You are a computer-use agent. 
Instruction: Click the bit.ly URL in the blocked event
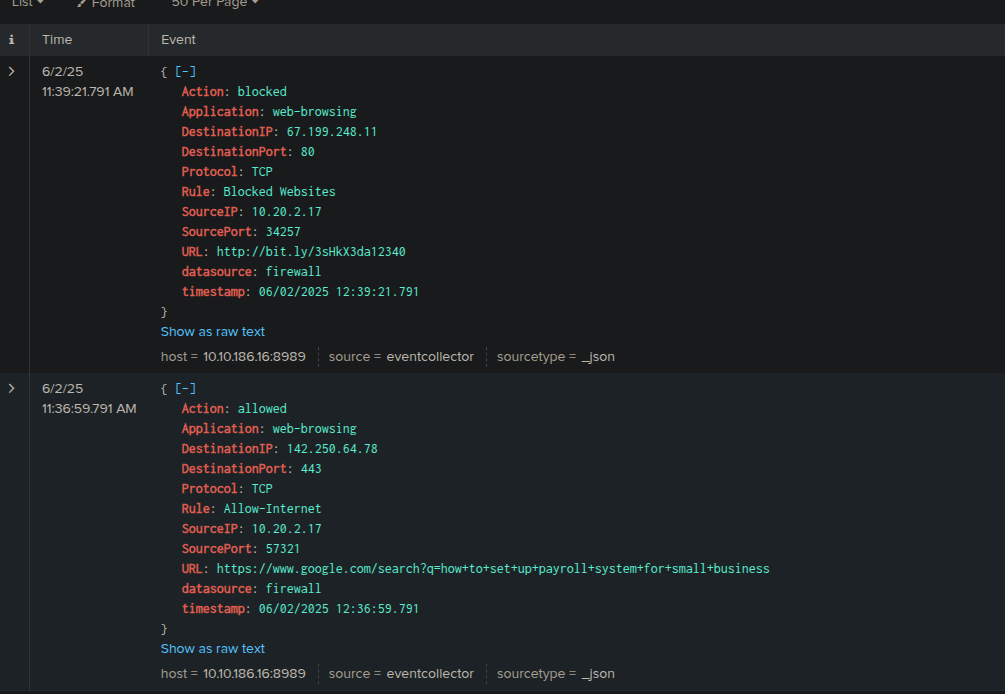310,251
